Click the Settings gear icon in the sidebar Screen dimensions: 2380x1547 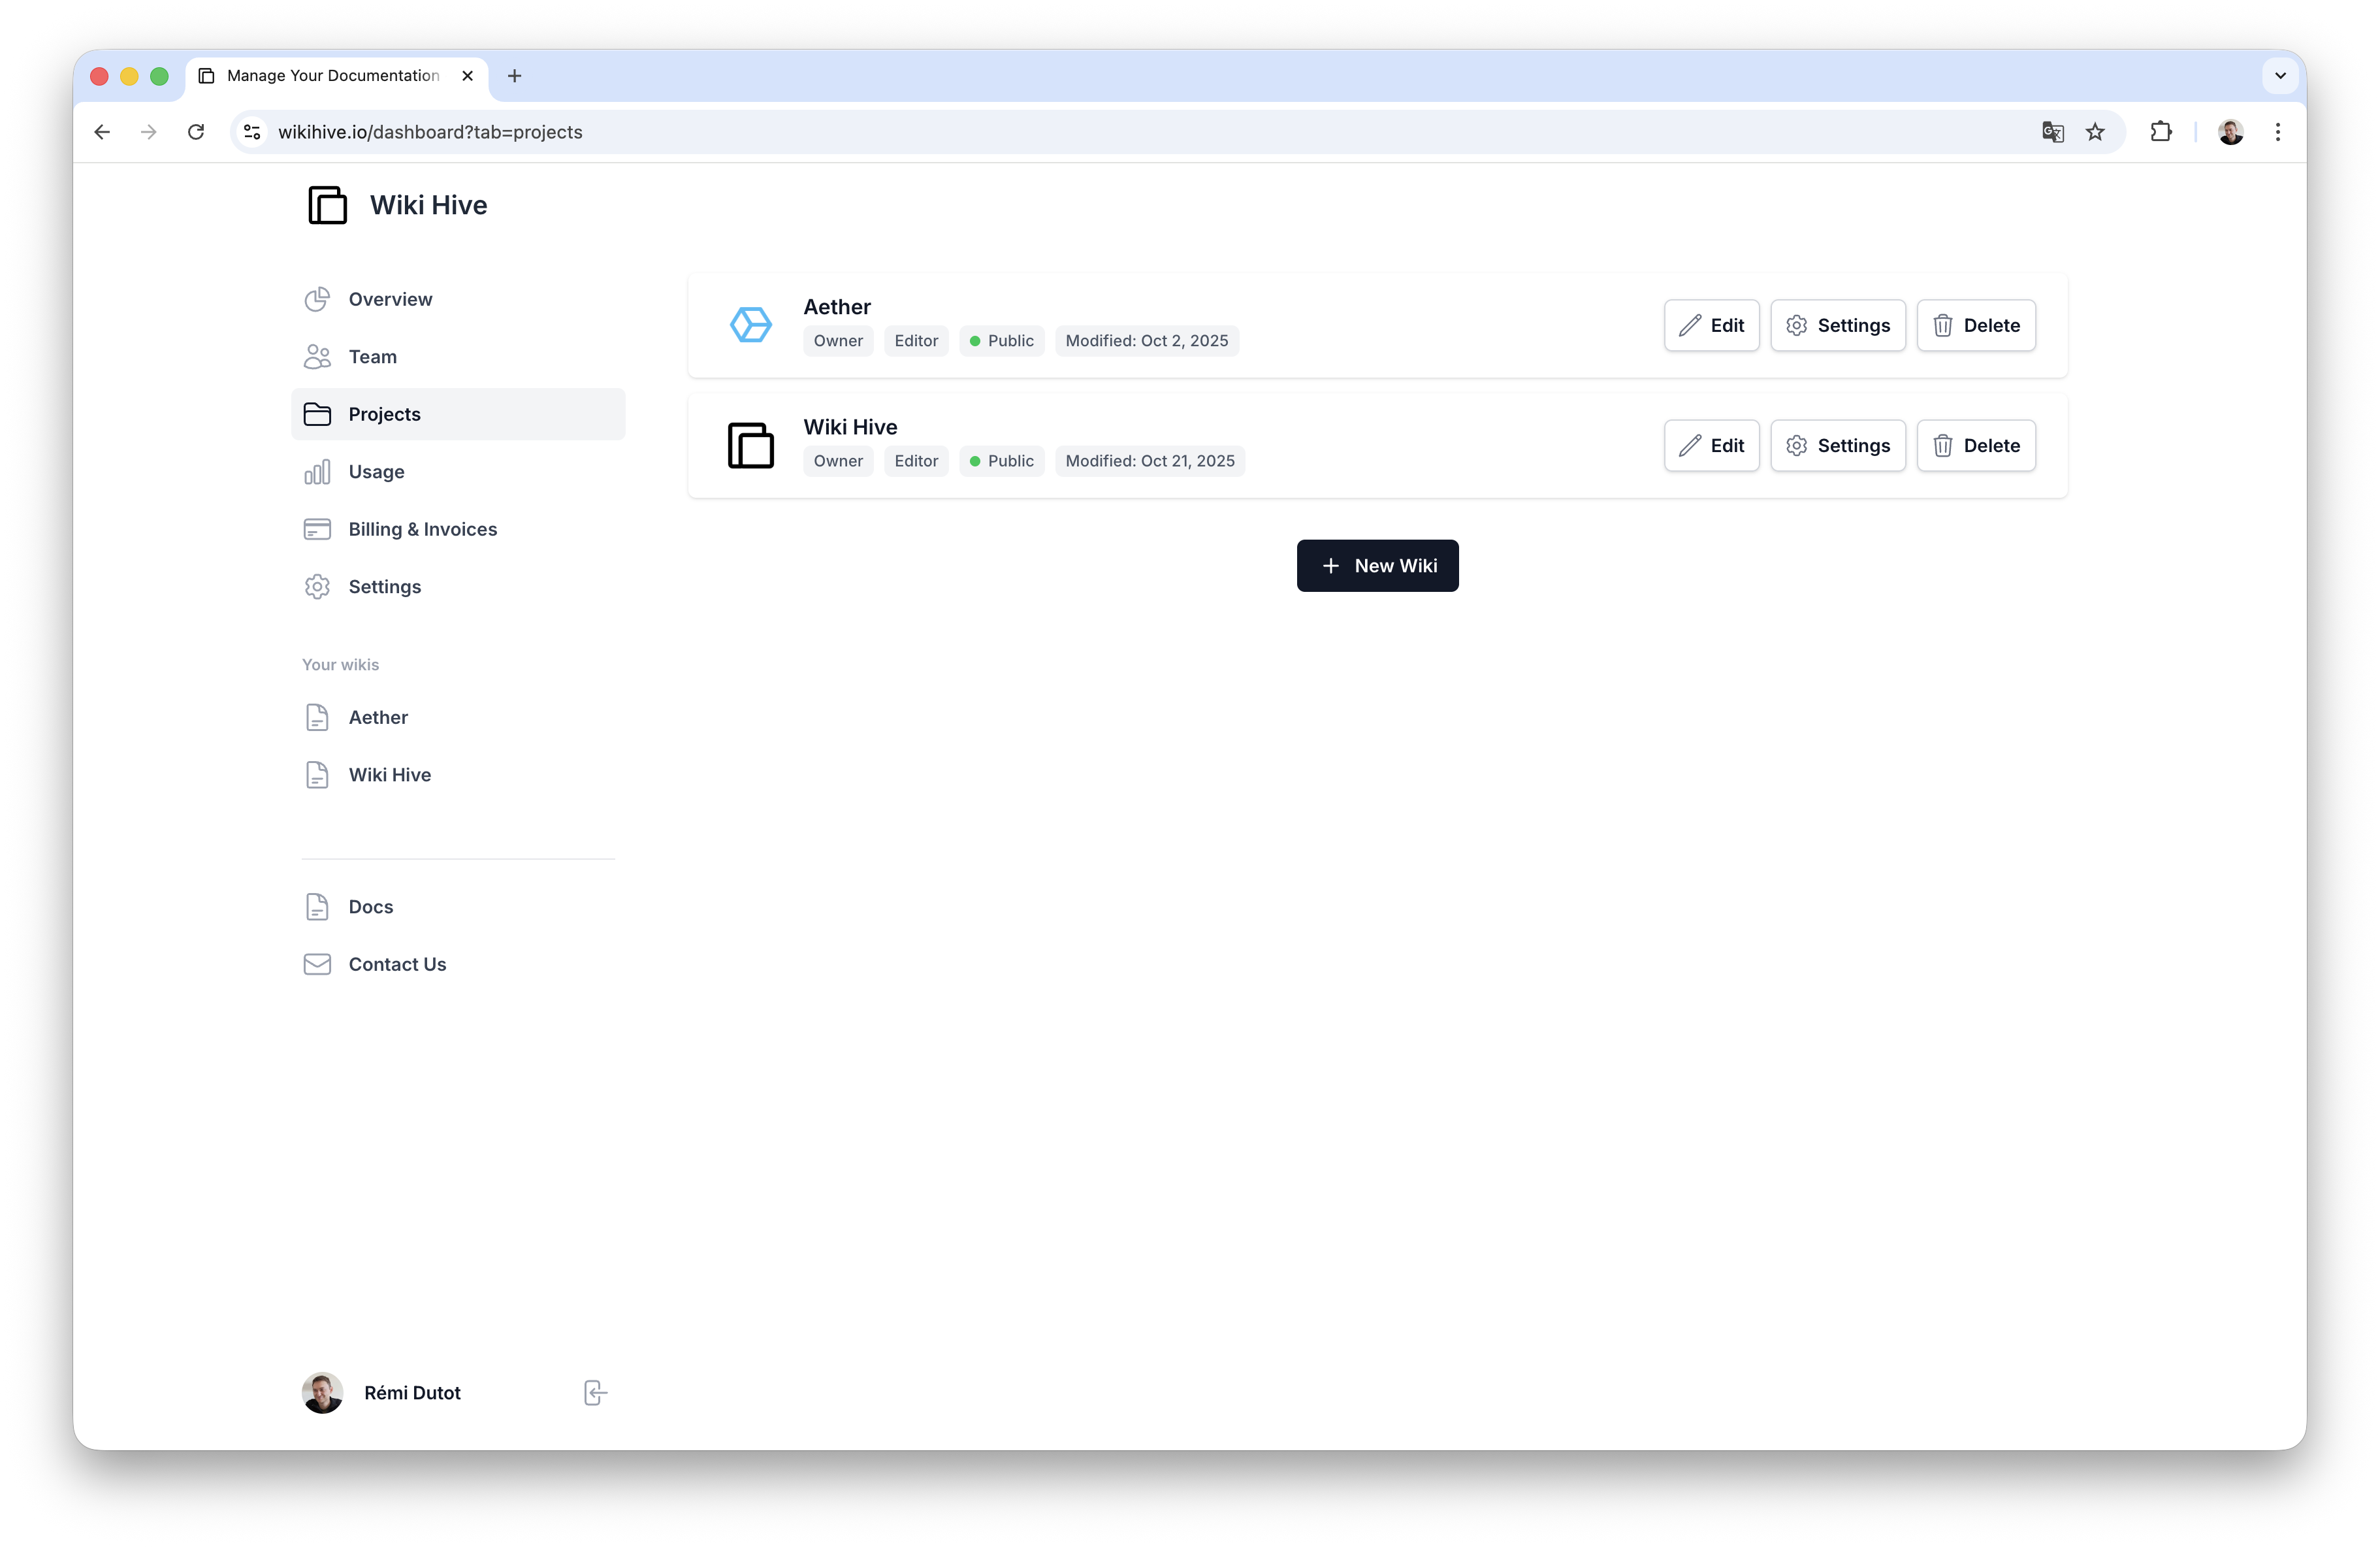pyautogui.click(x=317, y=587)
